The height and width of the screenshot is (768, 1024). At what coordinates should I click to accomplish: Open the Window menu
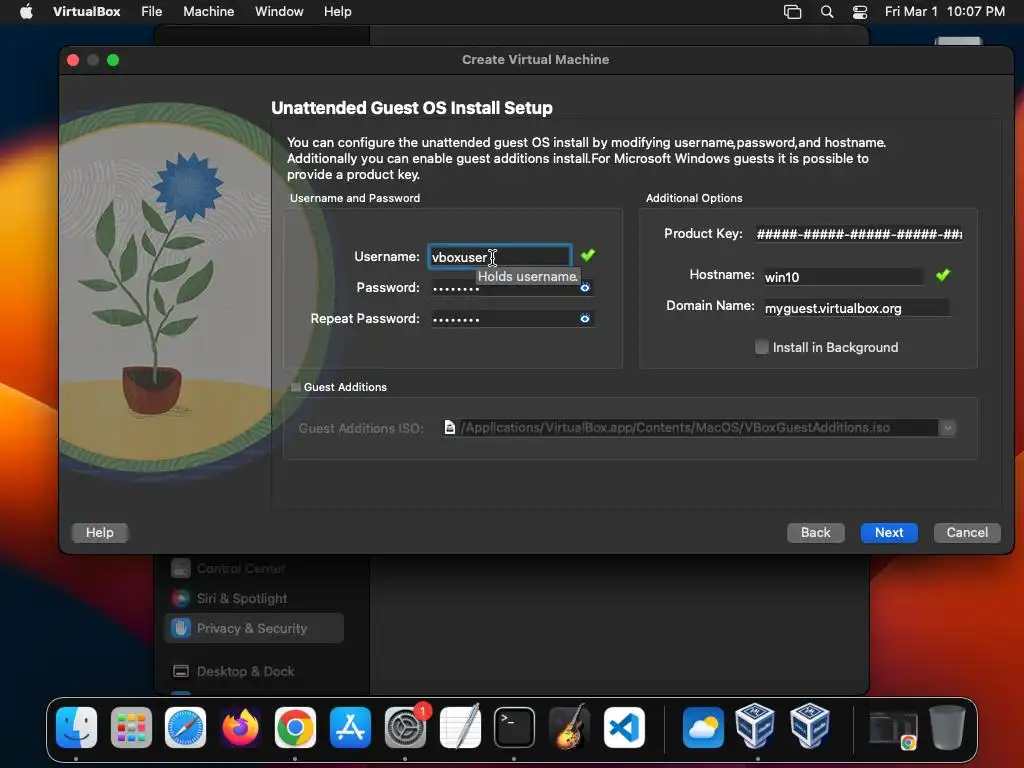click(x=279, y=12)
